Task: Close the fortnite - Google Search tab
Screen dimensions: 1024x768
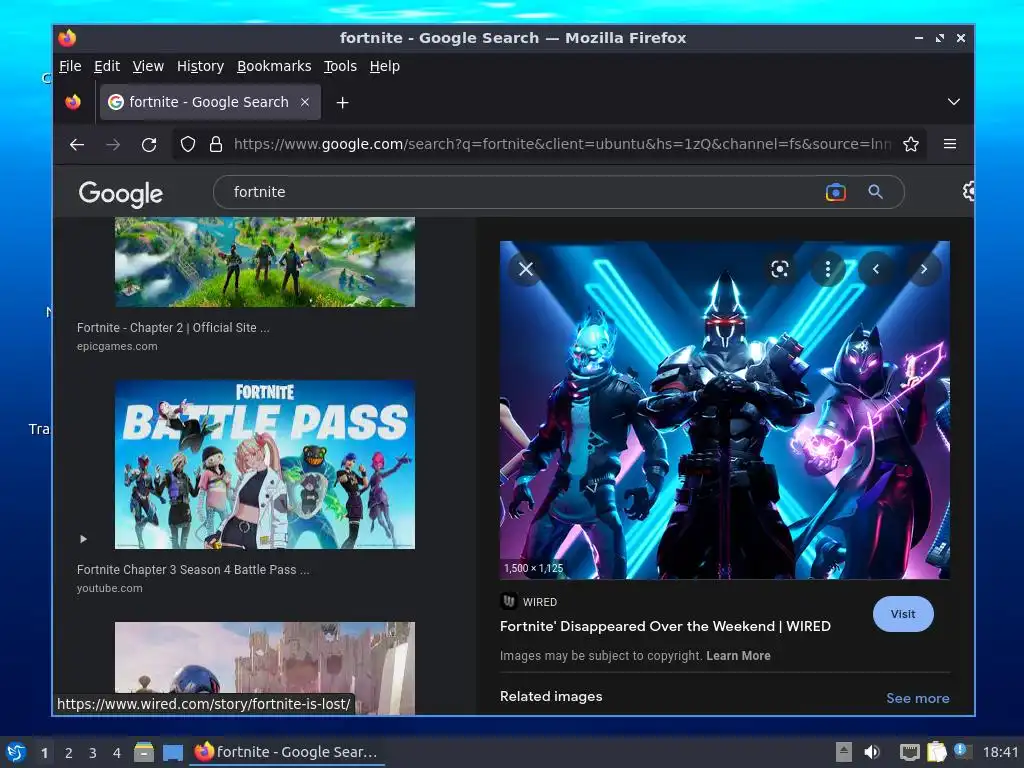Action: [305, 102]
